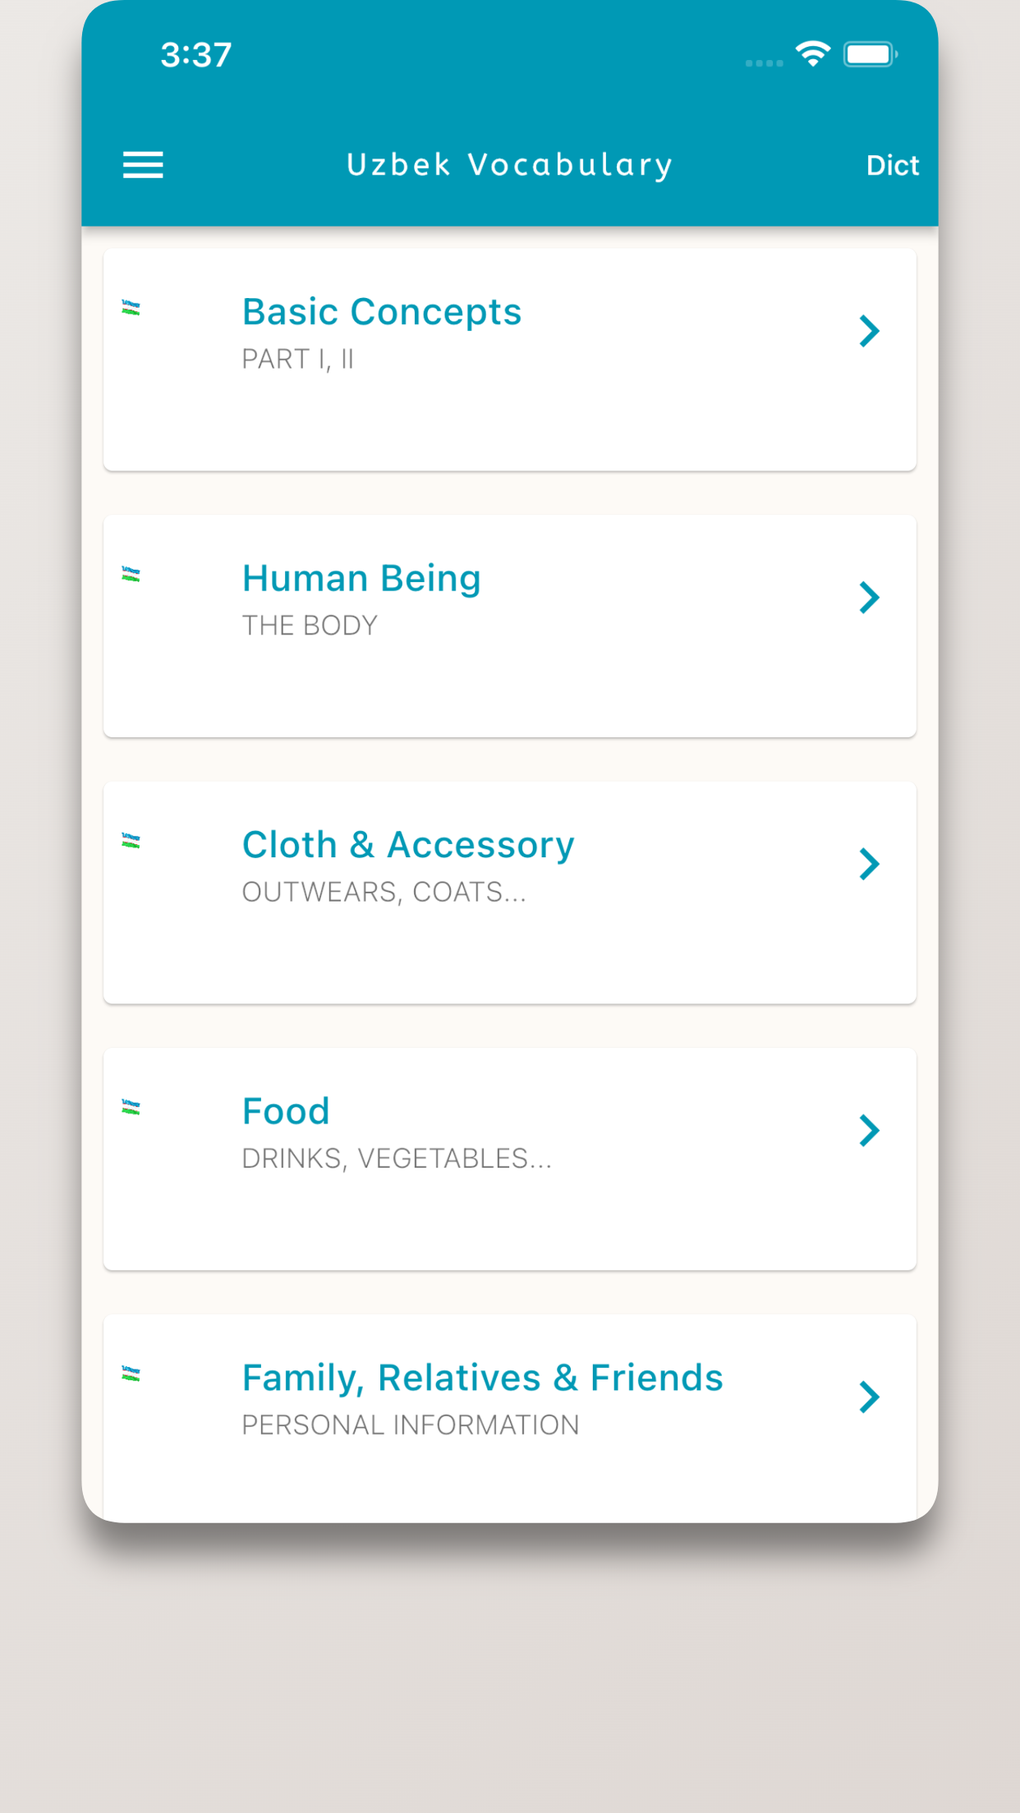Expand Human Being using the chevron
1020x1813 pixels.
point(869,598)
